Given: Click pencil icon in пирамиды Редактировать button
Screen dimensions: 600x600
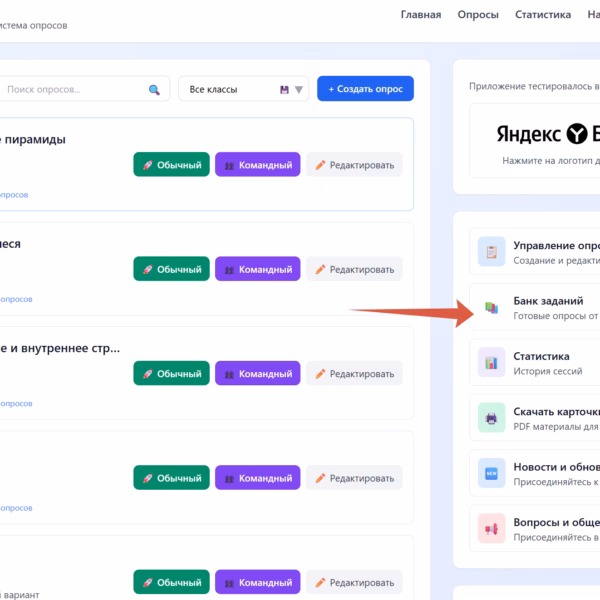Looking at the screenshot, I should 320,165.
